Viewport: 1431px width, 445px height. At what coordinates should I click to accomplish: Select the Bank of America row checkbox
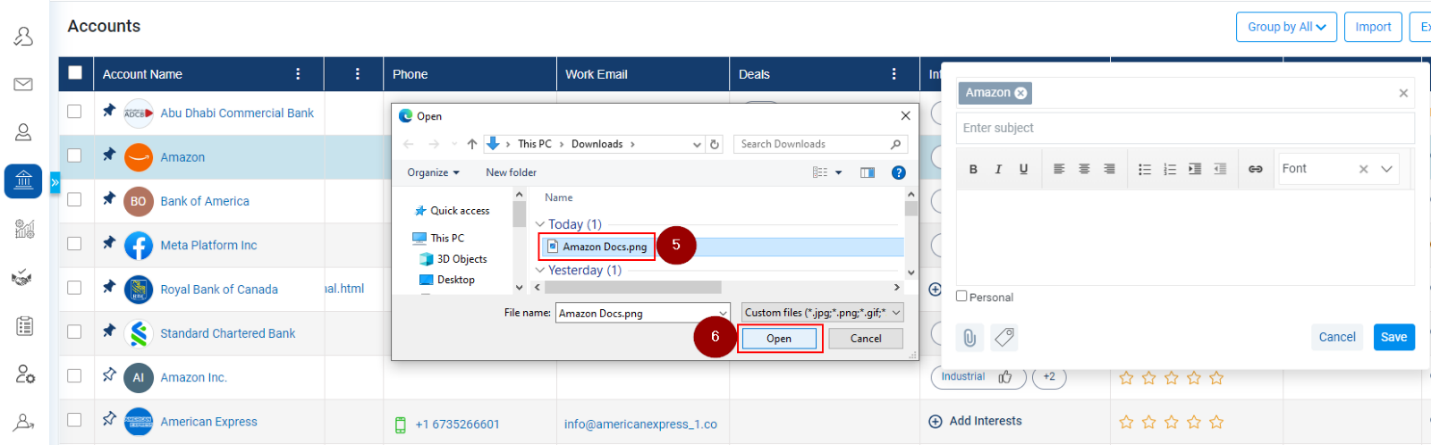pos(75,200)
